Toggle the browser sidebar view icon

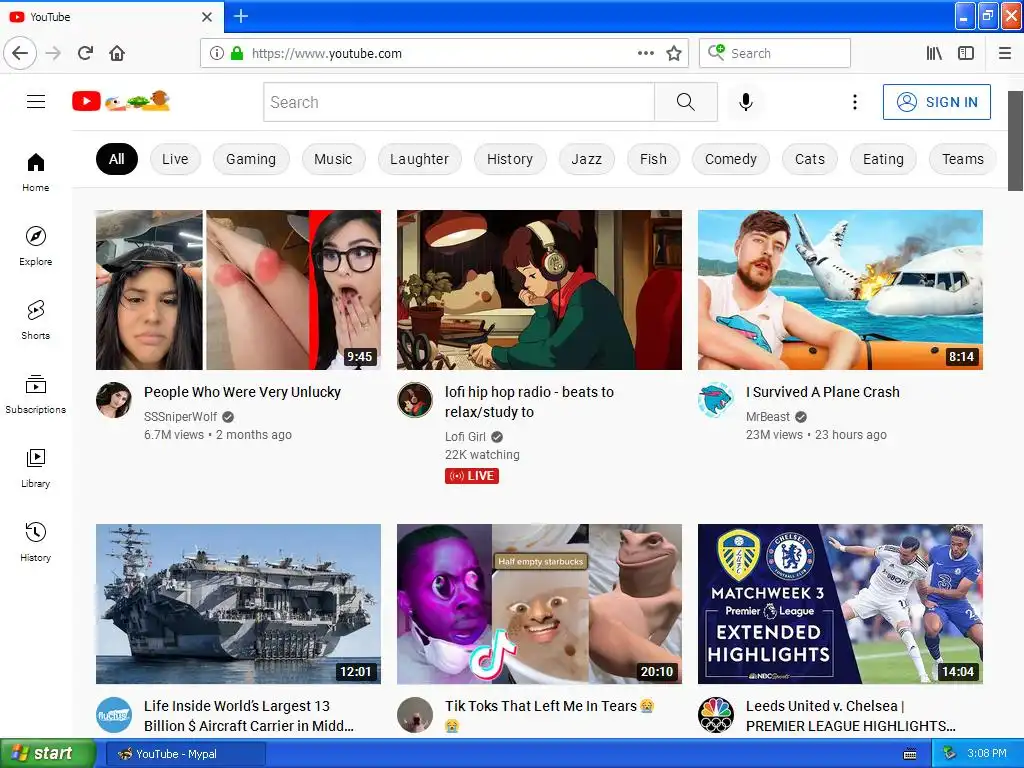pyautogui.click(x=966, y=53)
